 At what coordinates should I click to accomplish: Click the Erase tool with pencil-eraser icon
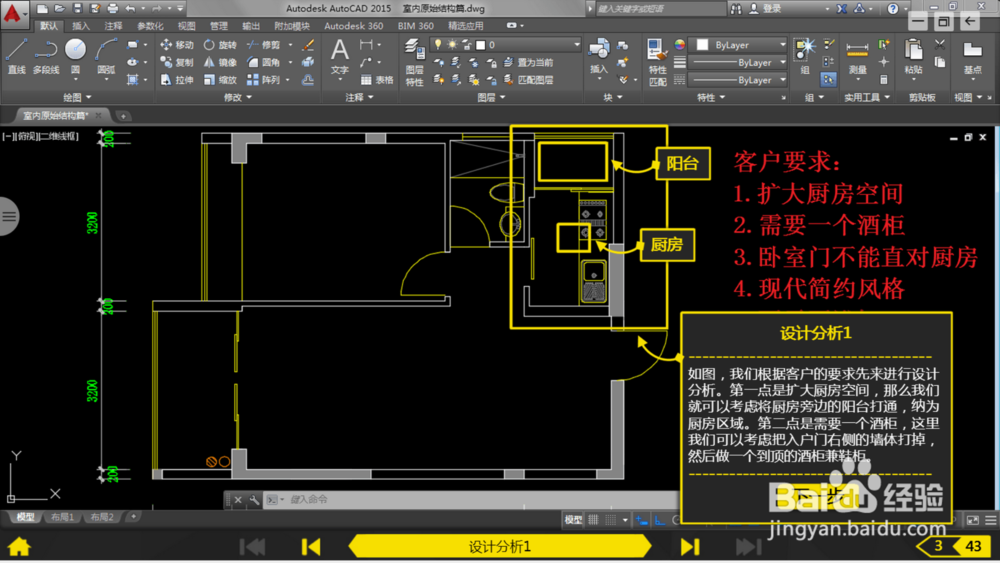(308, 45)
